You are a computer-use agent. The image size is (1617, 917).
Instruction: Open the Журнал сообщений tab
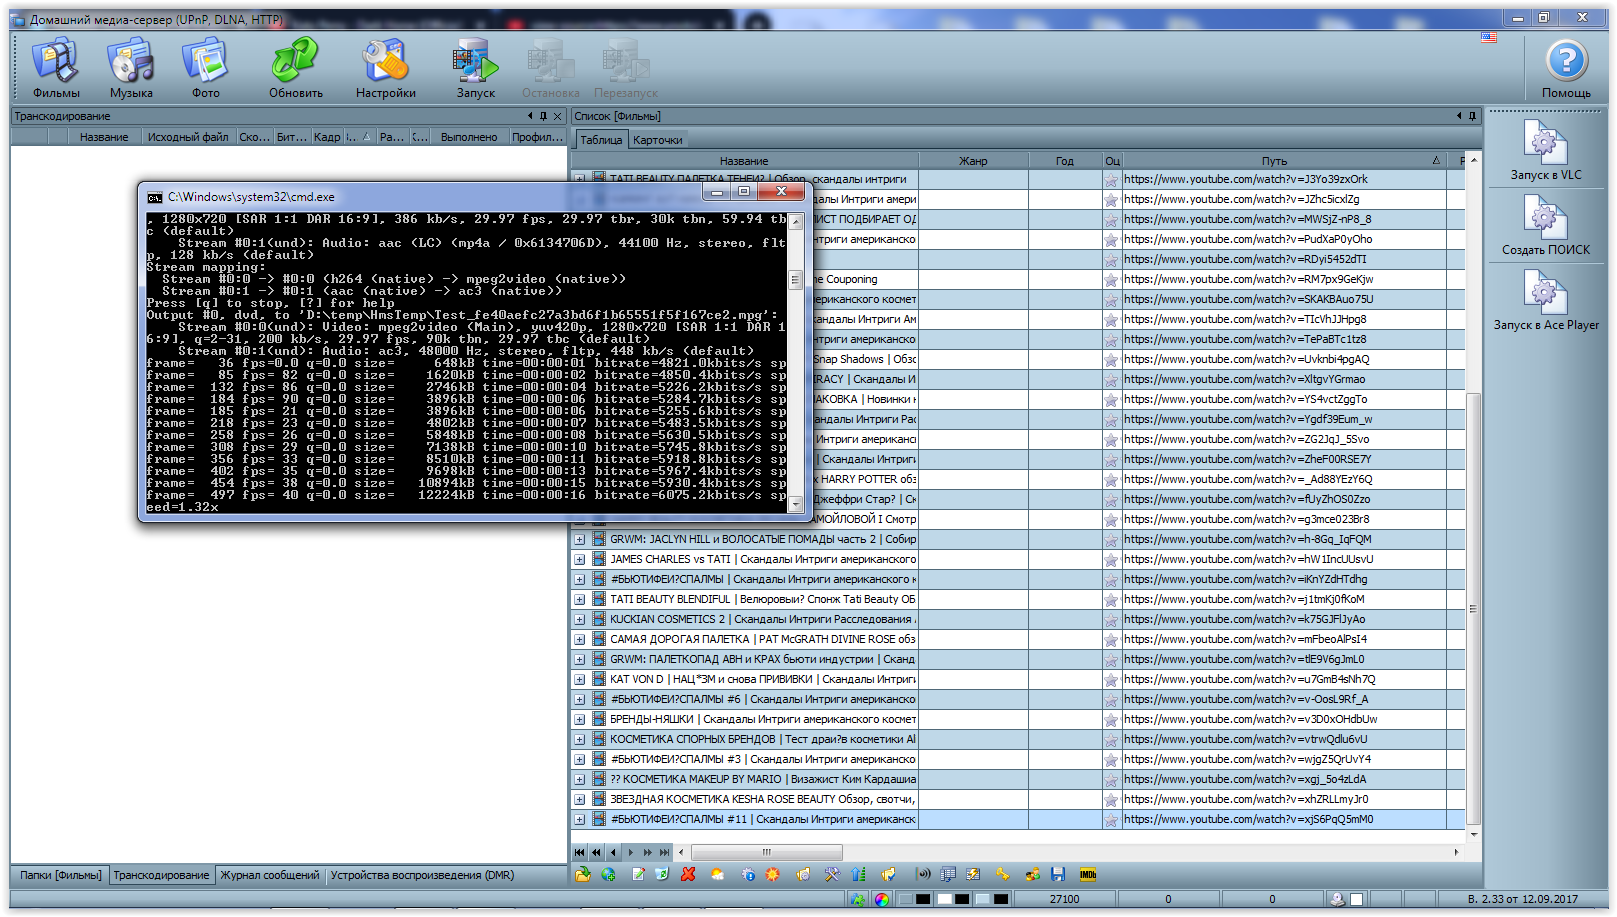pos(270,875)
